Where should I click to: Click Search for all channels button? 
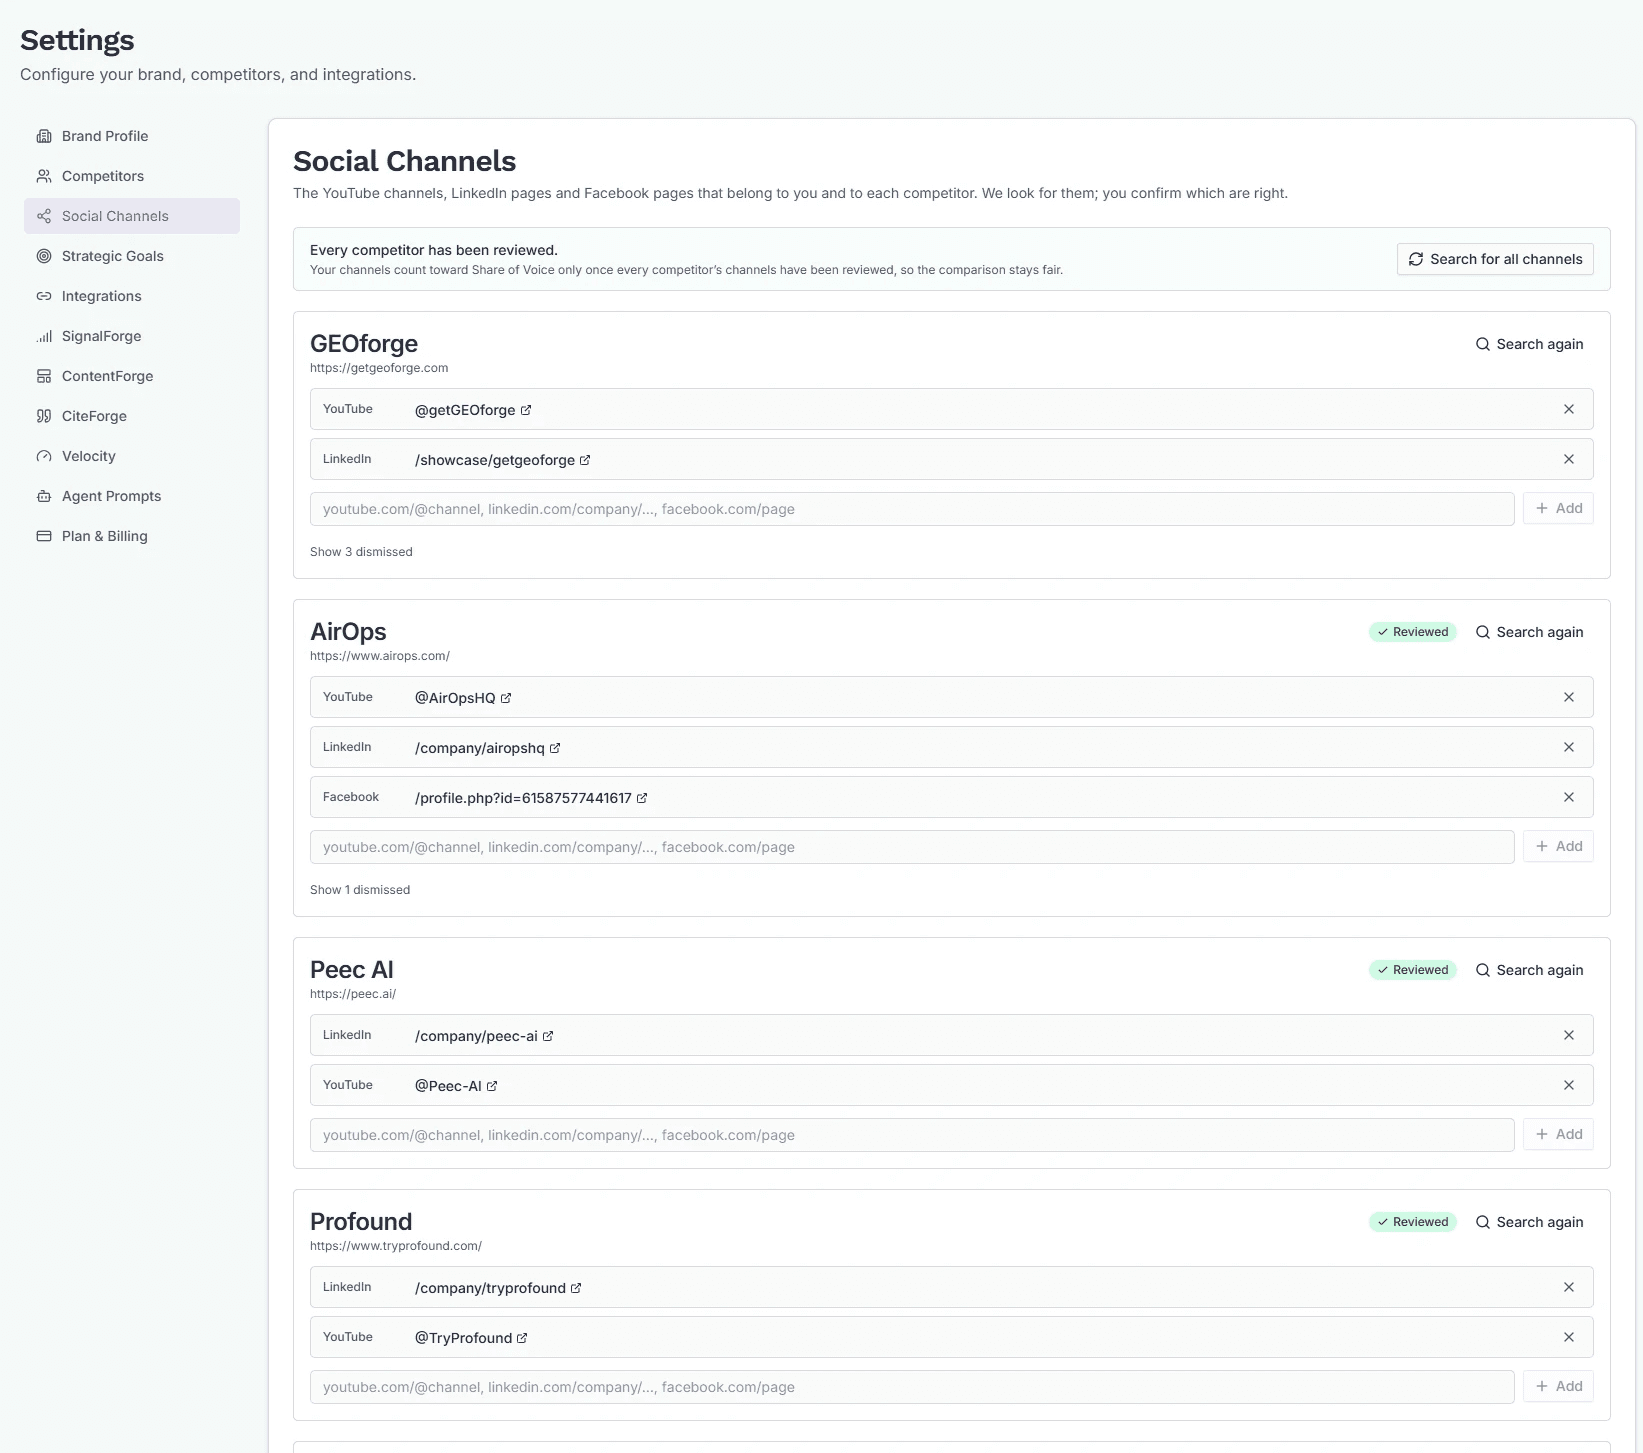pos(1495,259)
